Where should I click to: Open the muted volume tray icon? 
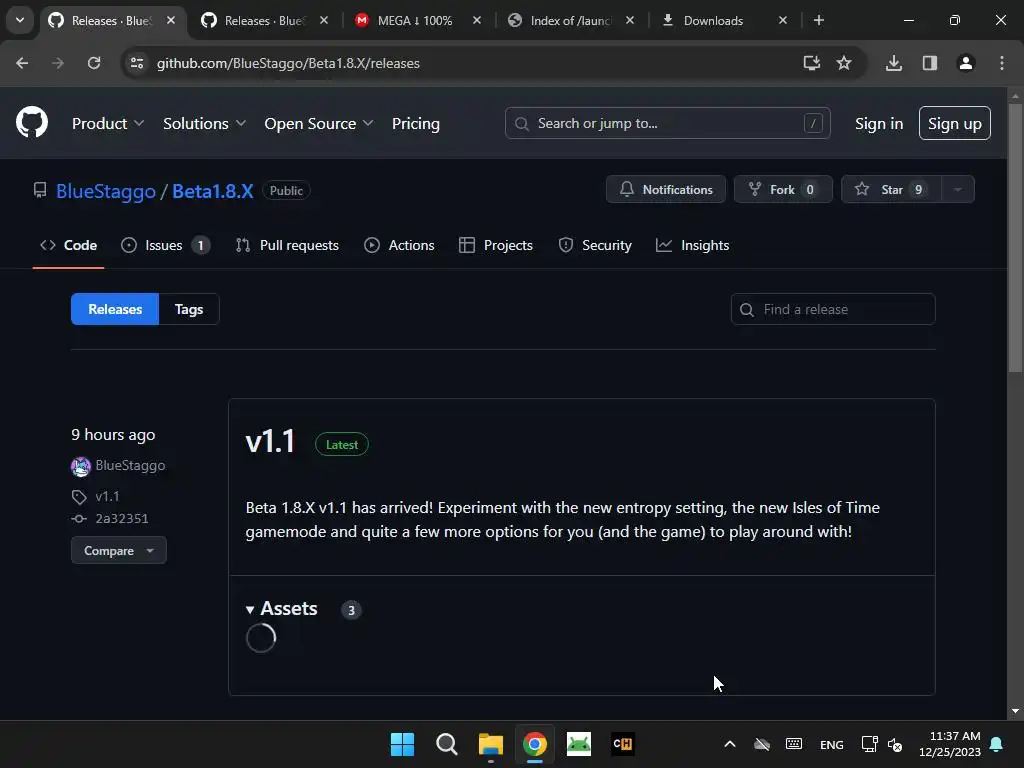895,744
